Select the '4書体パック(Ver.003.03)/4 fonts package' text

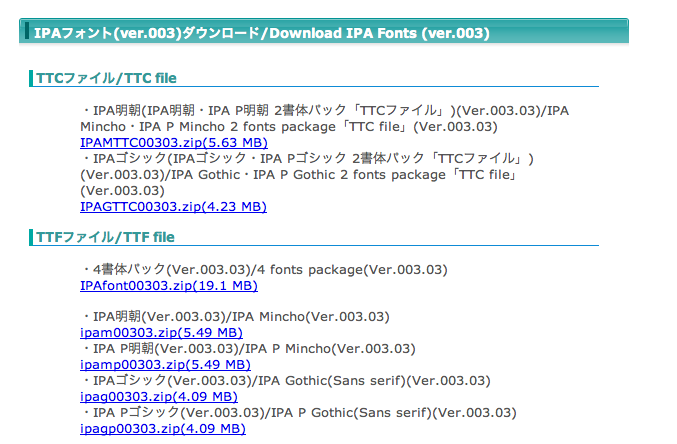tap(264, 270)
